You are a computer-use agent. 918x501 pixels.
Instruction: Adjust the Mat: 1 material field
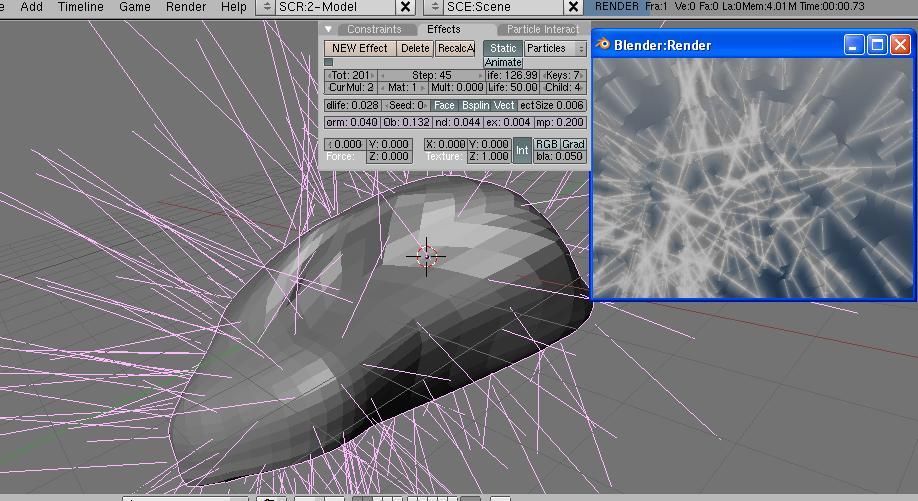(402, 88)
